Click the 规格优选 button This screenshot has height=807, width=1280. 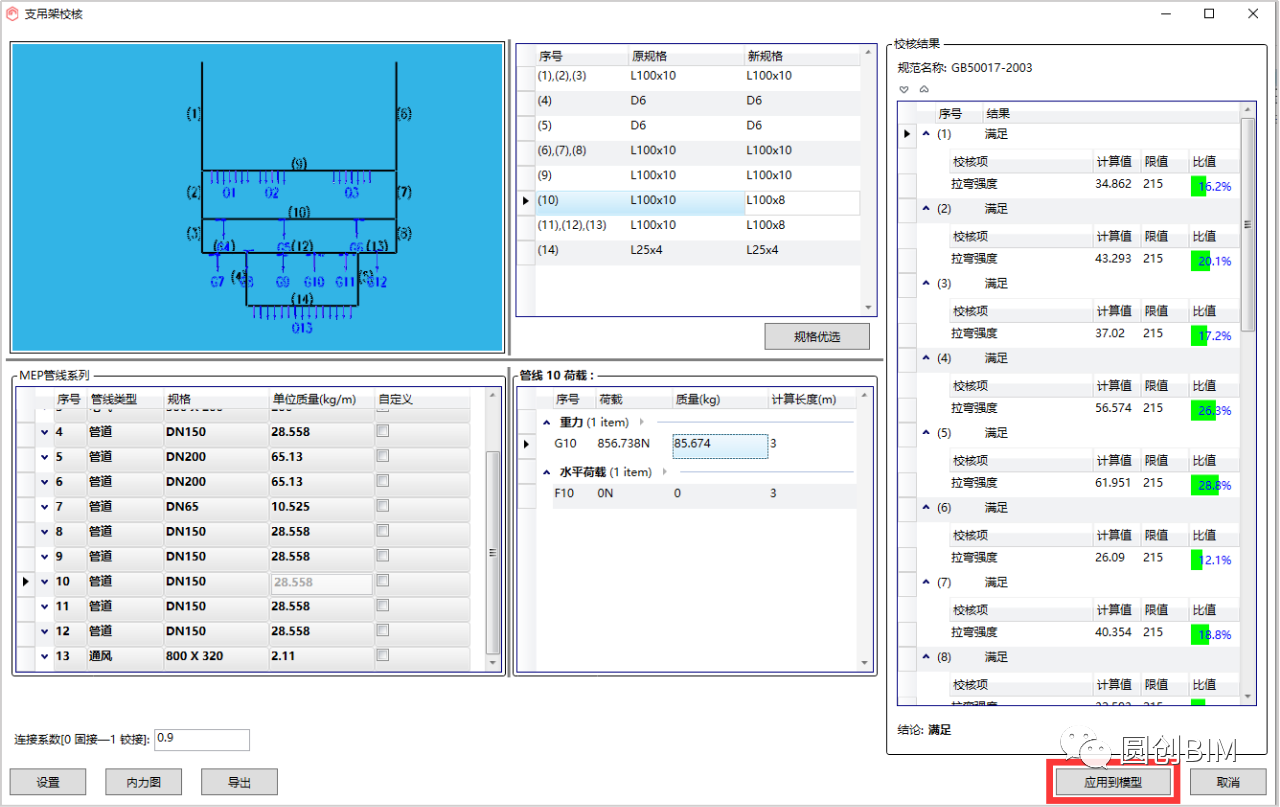817,337
